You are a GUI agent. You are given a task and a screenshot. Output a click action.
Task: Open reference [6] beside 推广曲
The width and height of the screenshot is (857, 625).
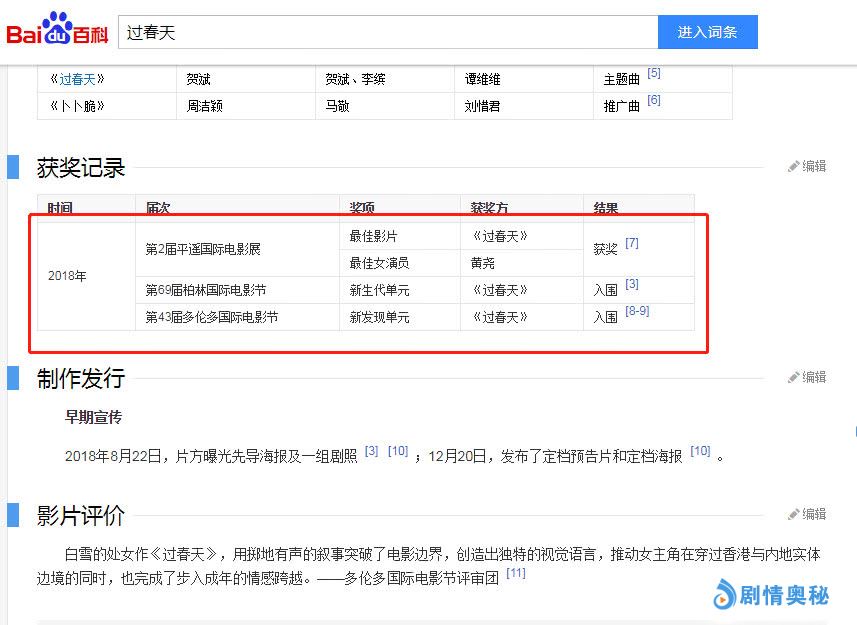pyautogui.click(x=653, y=101)
